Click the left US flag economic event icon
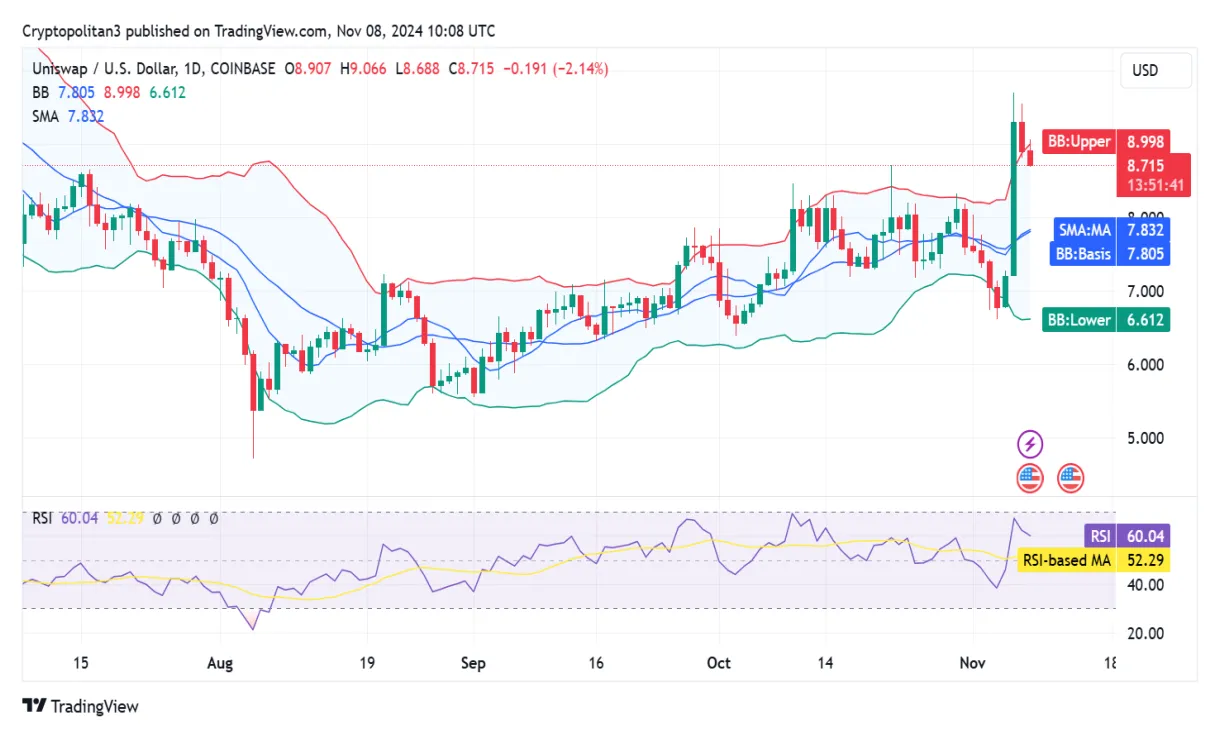Screen dimensions: 1220x740 [1029, 477]
